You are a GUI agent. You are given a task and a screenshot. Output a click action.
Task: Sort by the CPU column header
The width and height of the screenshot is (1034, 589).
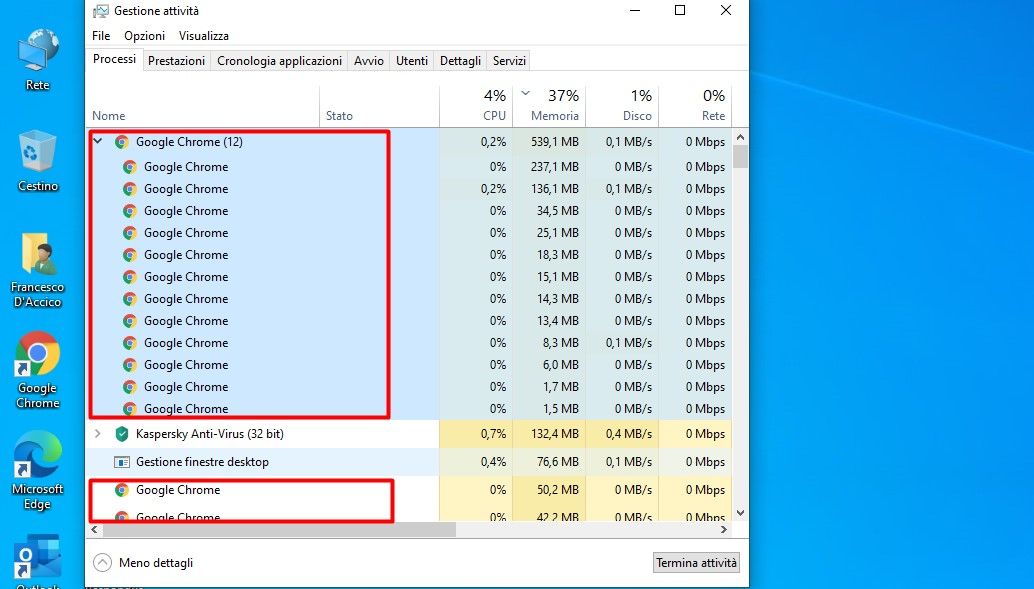[x=476, y=106]
